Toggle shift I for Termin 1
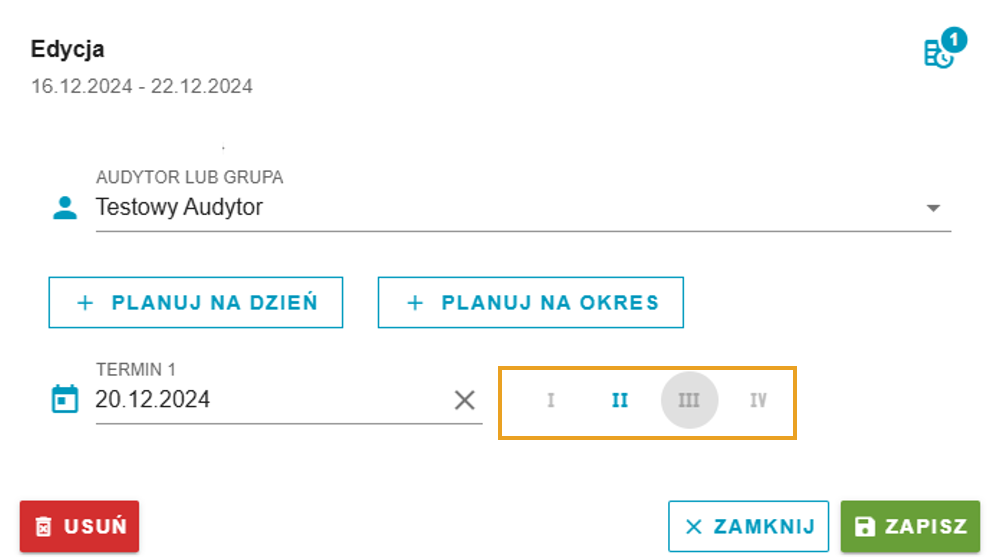992x557 pixels. coord(550,400)
